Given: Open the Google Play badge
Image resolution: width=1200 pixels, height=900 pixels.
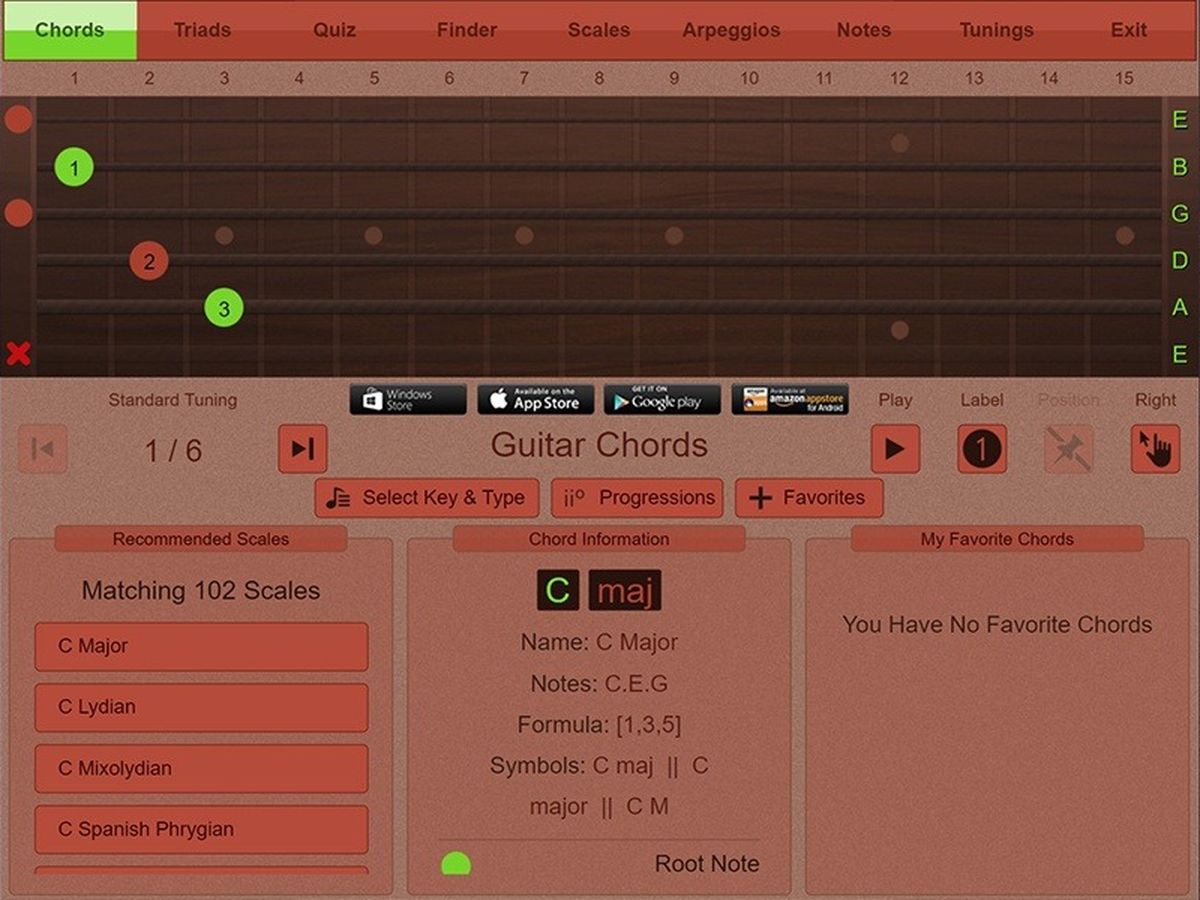Looking at the screenshot, I should pyautogui.click(x=662, y=400).
